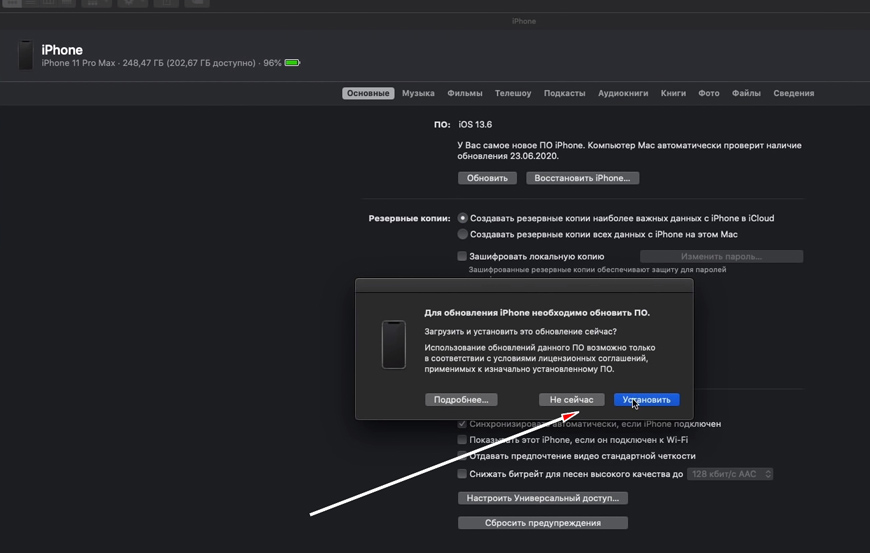Enable Зашифровать локальную копию checkbox

tap(462, 256)
